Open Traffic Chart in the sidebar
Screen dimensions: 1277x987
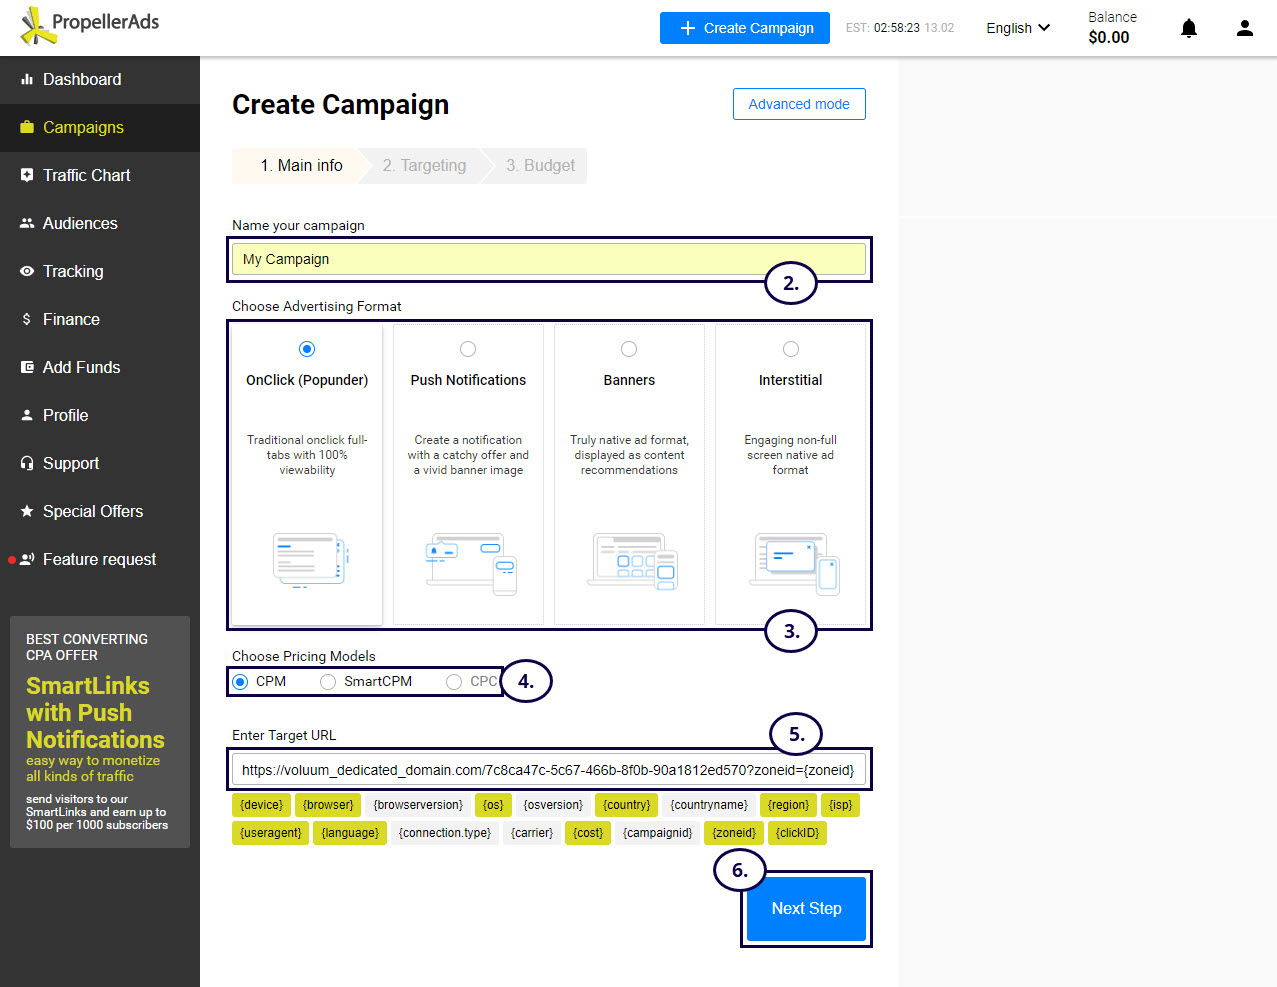point(86,176)
